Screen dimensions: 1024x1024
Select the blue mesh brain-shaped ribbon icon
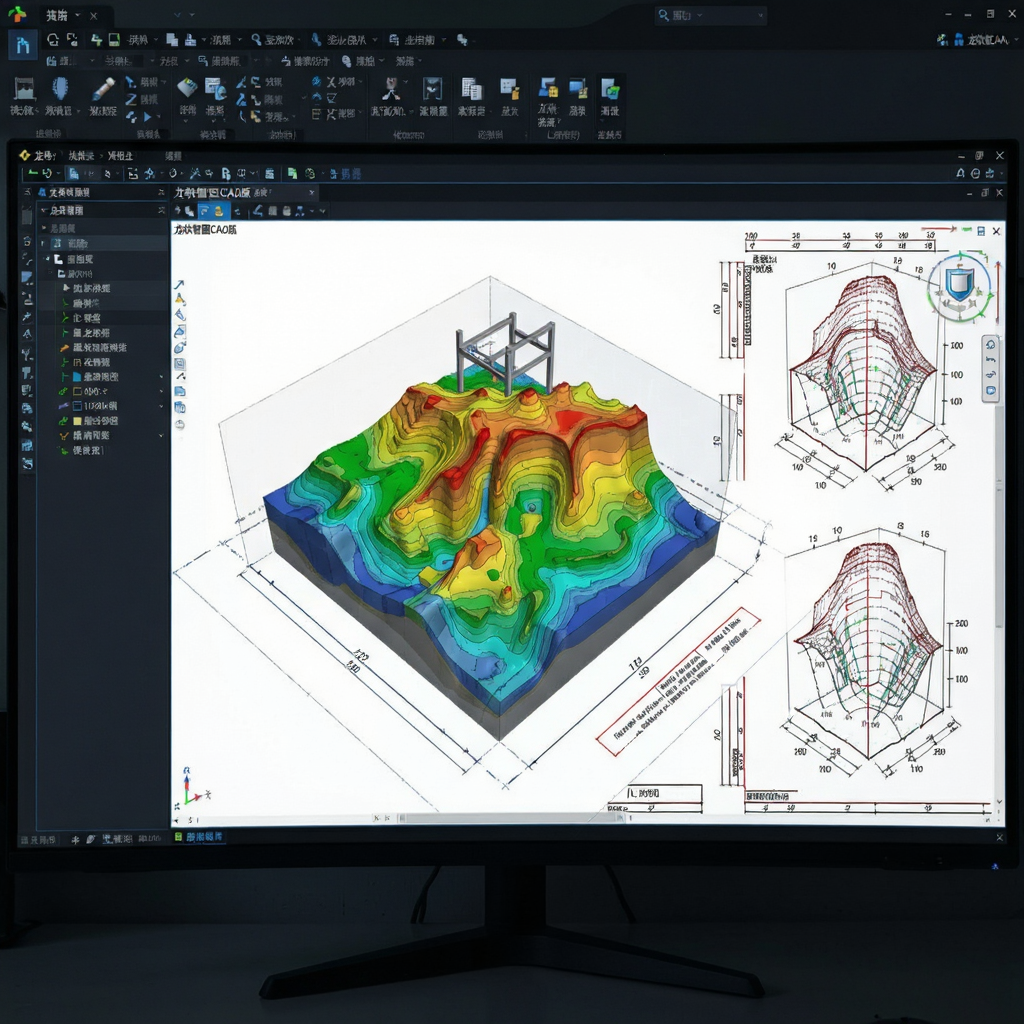click(60, 89)
